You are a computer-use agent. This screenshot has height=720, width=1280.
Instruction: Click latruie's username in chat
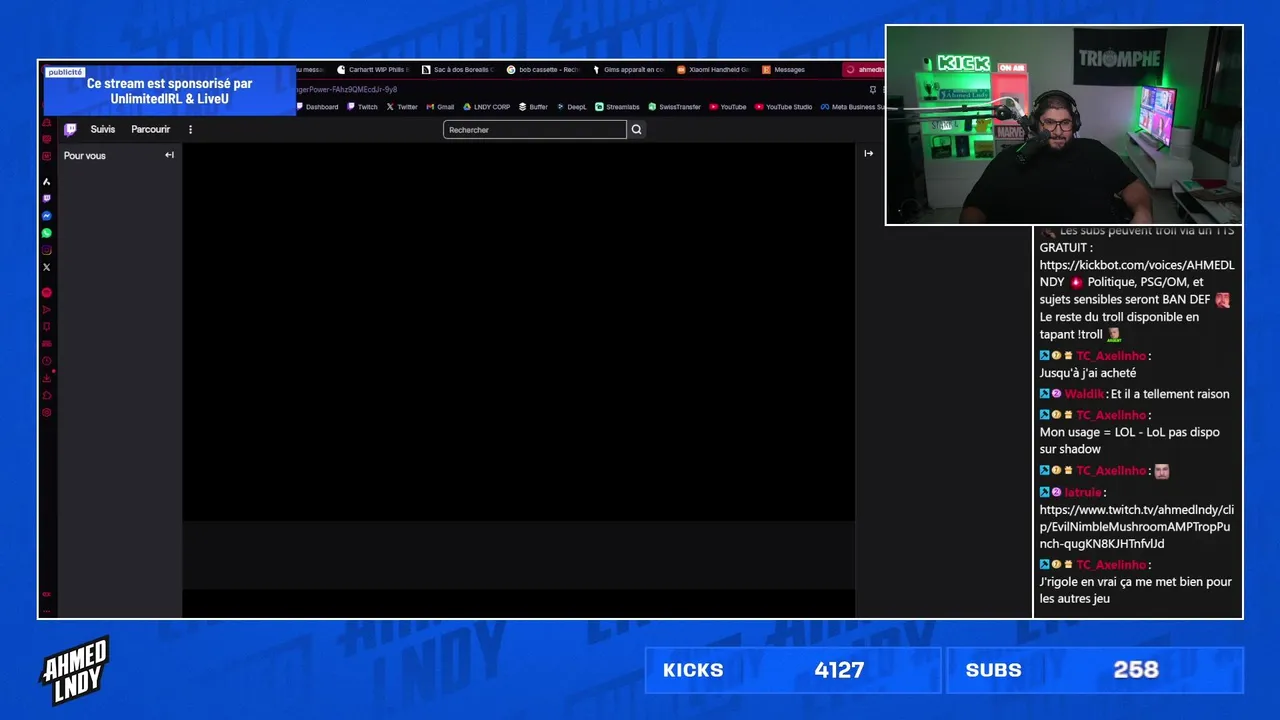coord(1082,492)
